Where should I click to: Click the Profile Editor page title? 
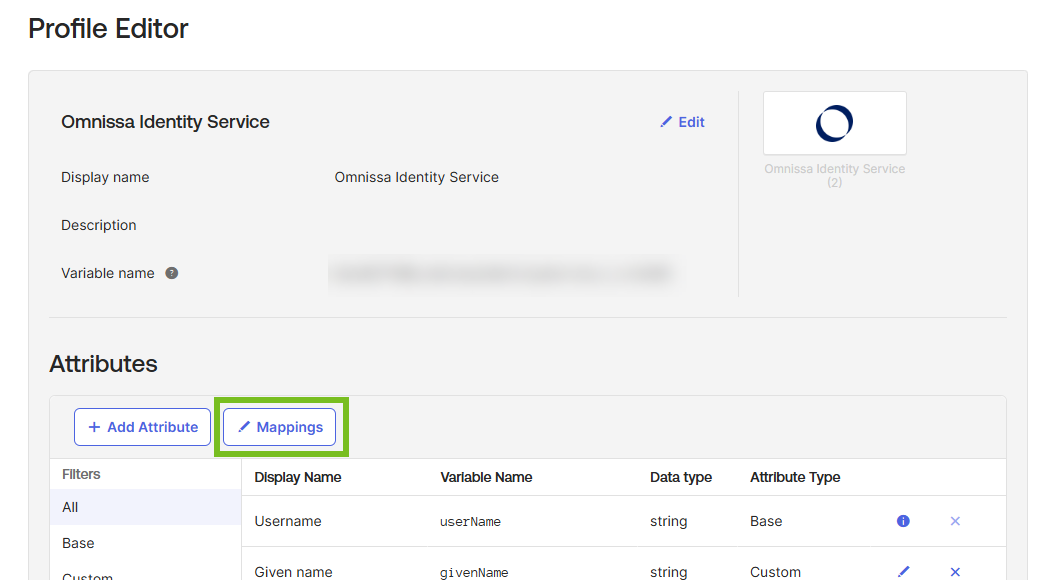coord(108,29)
